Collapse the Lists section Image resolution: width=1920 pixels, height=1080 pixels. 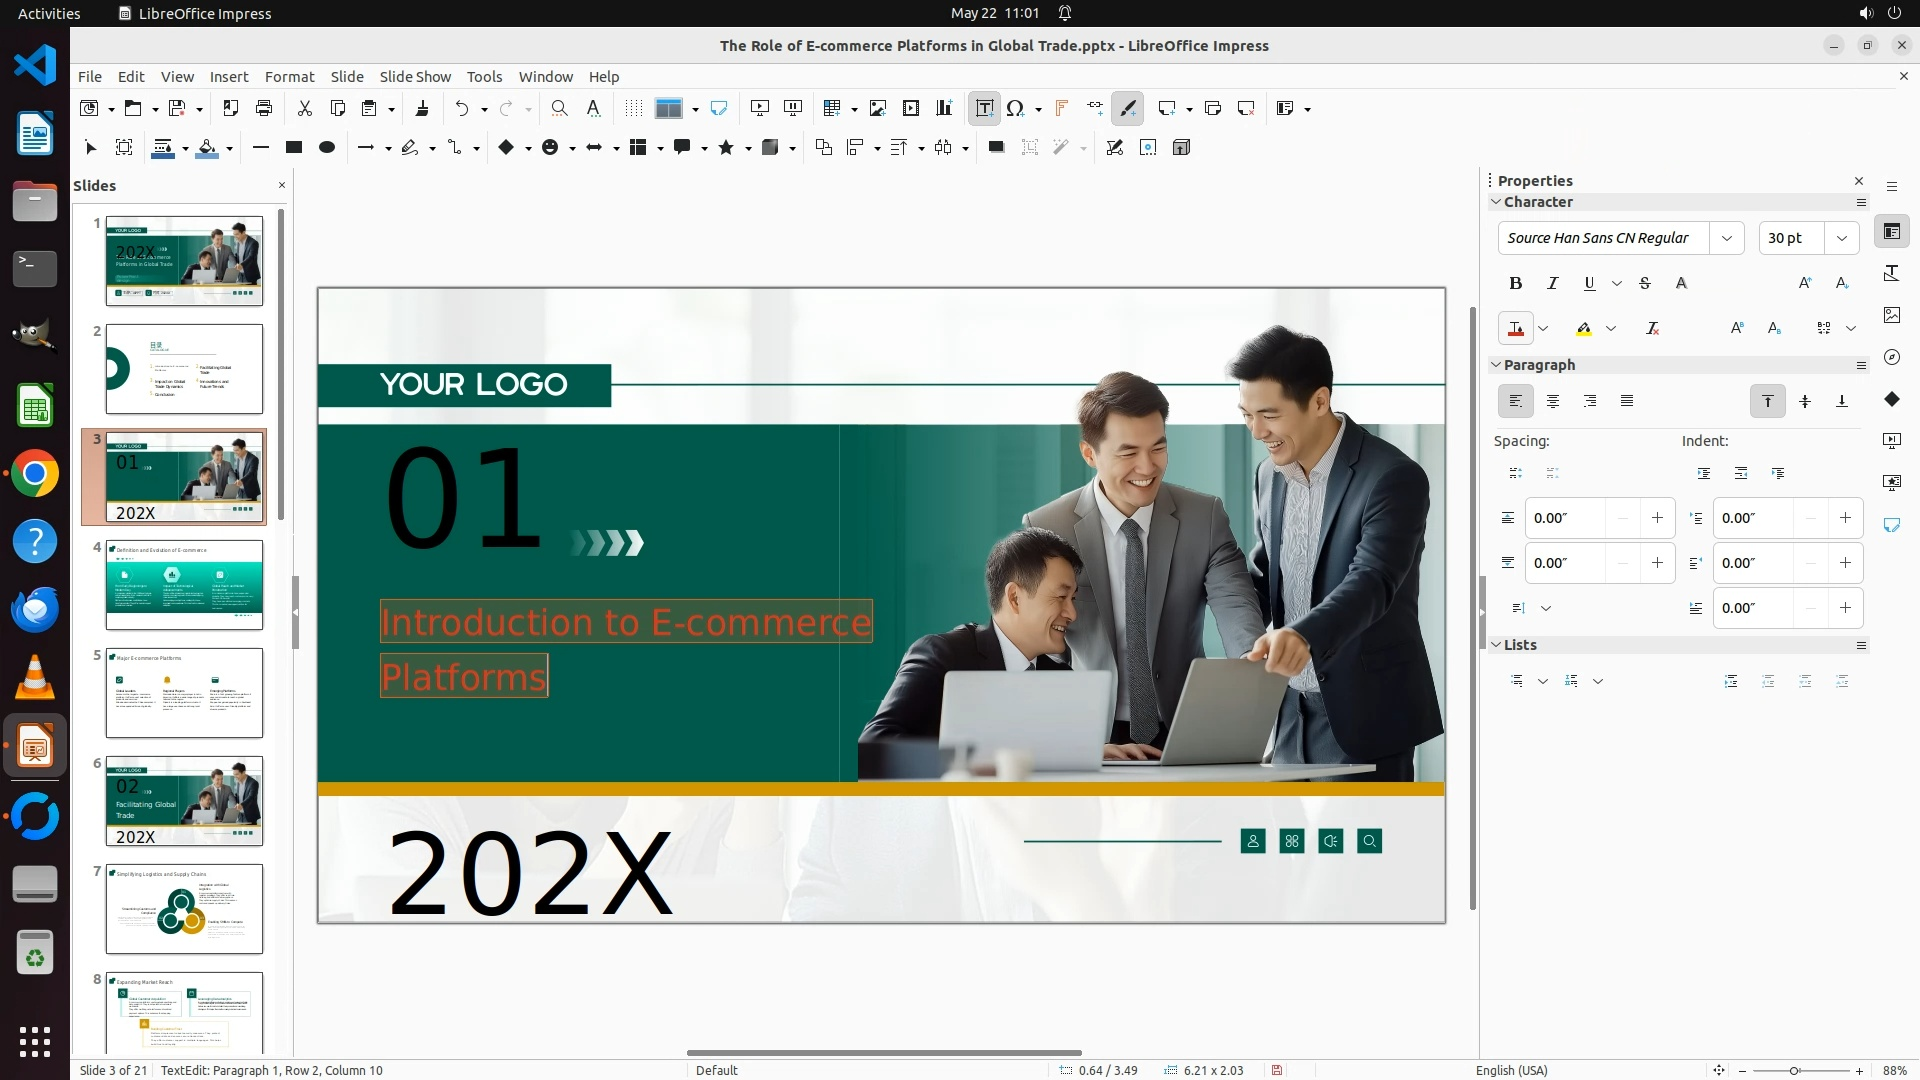coord(1496,645)
